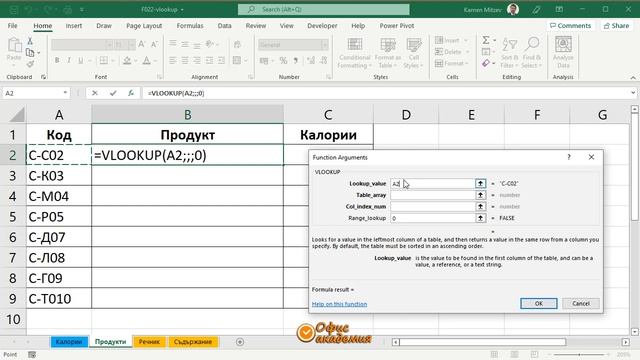Toggle Bold formatting
This screenshot has height=360, width=640.
click(57, 60)
